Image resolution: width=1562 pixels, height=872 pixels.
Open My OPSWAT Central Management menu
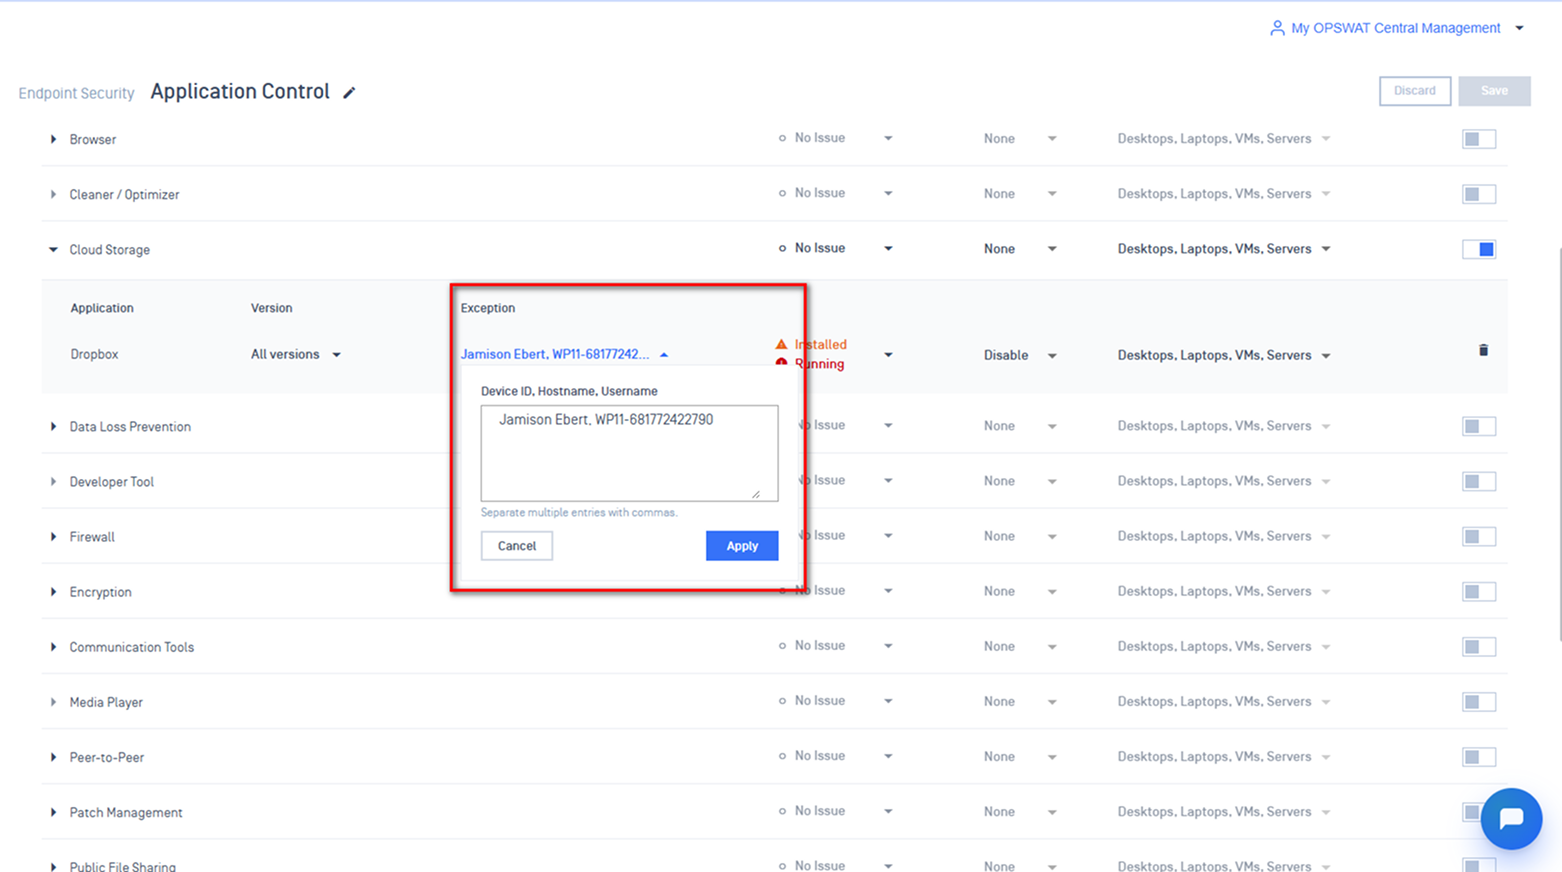point(1396,28)
